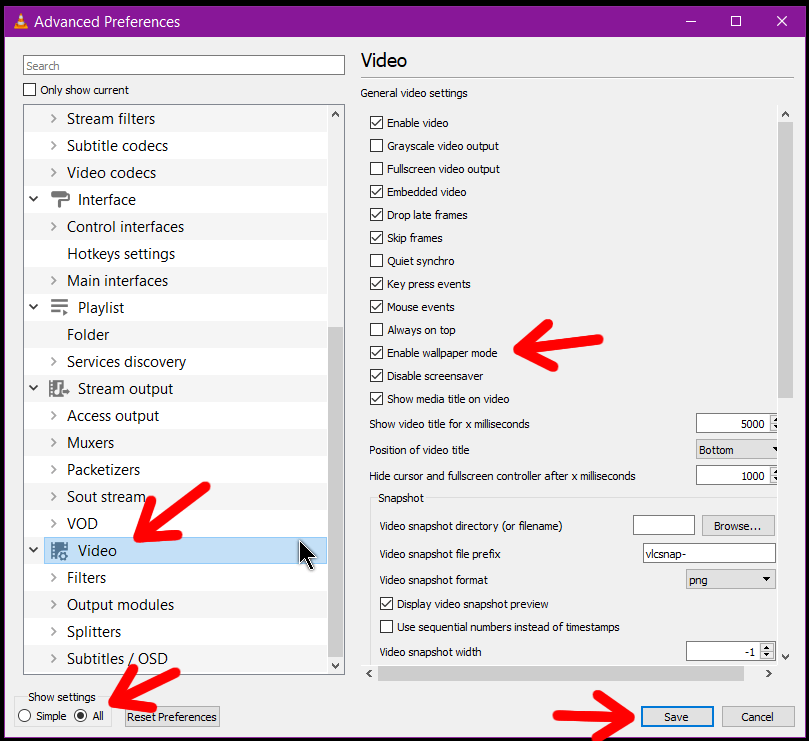The image size is (809, 741).
Task: Click Browse for snapshot directory
Action: 738,525
